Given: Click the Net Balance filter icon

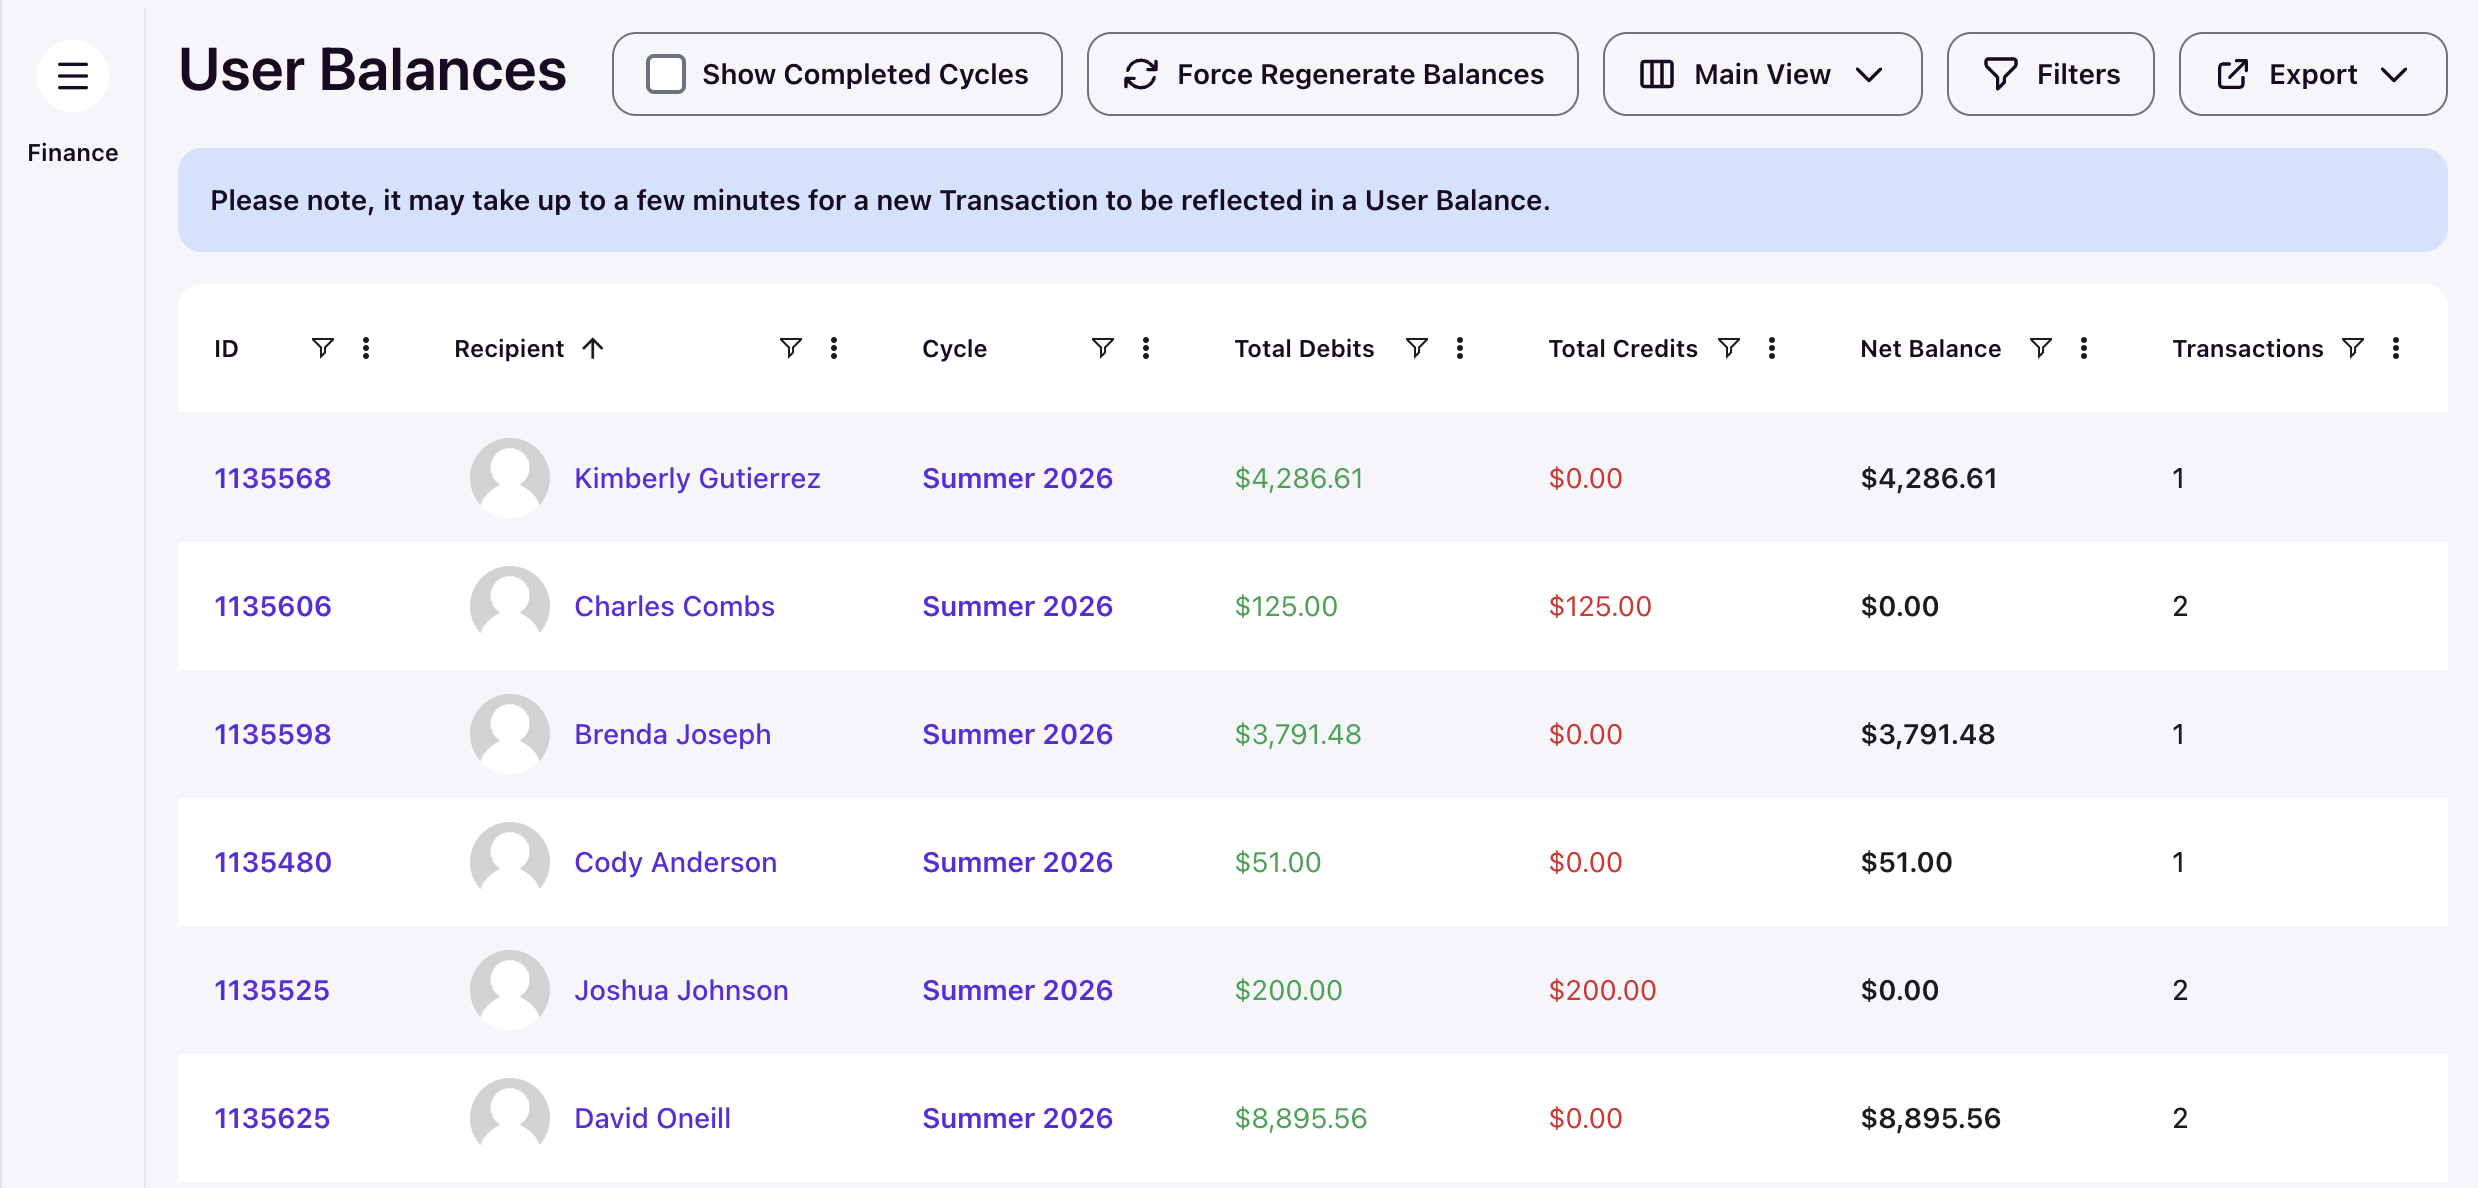Looking at the screenshot, I should pos(2040,348).
